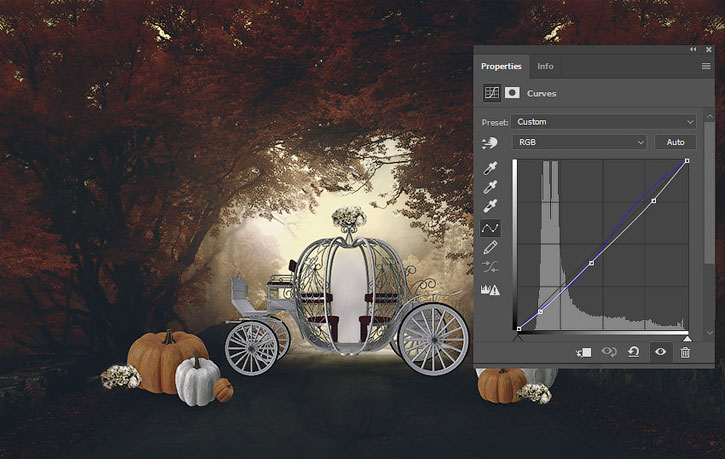Click the panel scrollbar down arrow
The width and height of the screenshot is (725, 459).
[710, 333]
